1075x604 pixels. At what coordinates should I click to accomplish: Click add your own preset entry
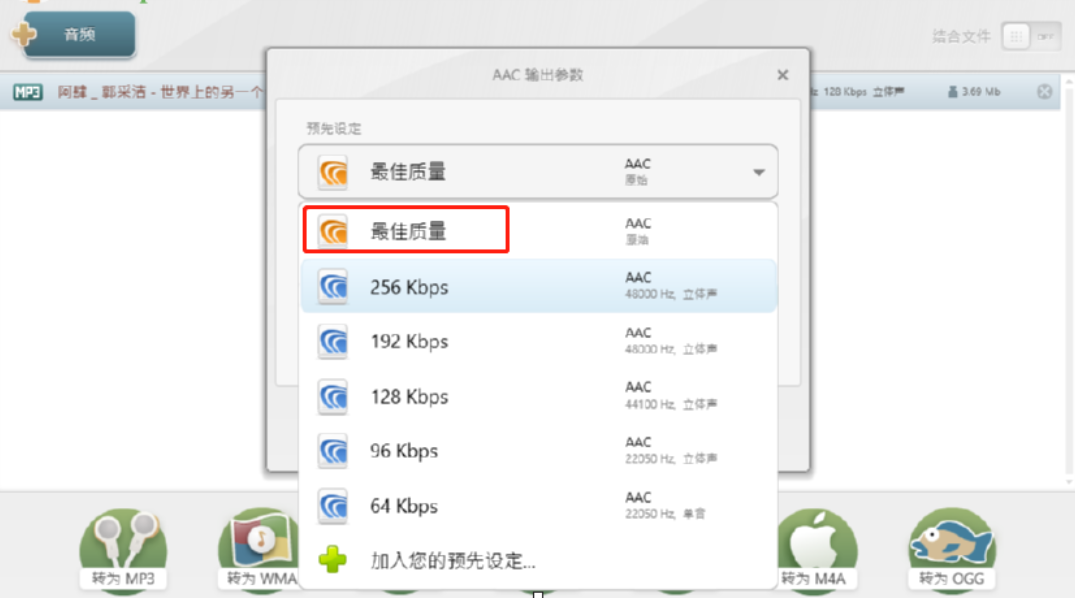[x=539, y=560]
